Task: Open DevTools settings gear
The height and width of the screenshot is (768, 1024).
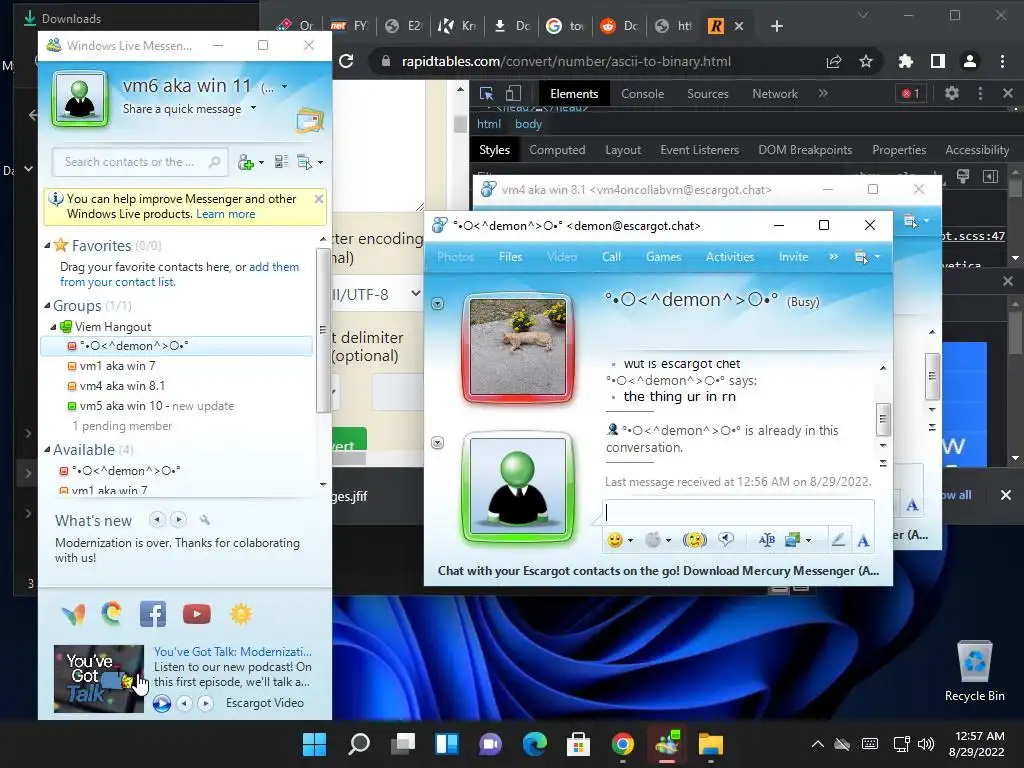Action: [x=952, y=93]
